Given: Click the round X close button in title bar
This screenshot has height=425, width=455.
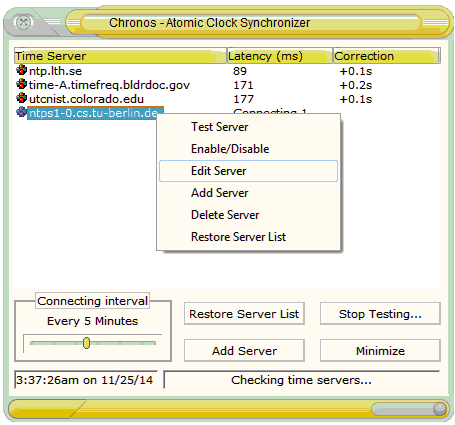Looking at the screenshot, I should point(23,23).
